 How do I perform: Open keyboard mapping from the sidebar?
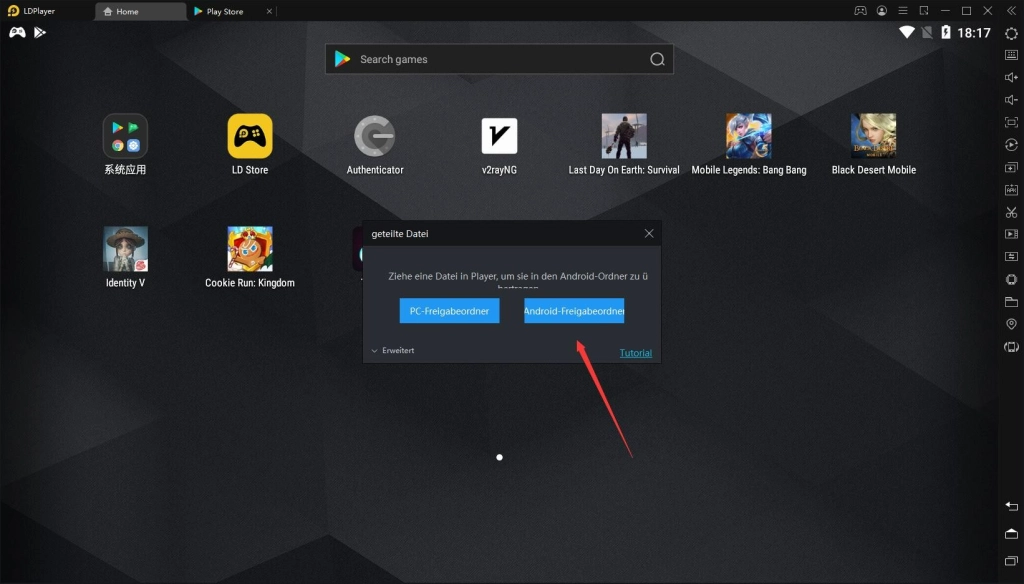click(1011, 55)
